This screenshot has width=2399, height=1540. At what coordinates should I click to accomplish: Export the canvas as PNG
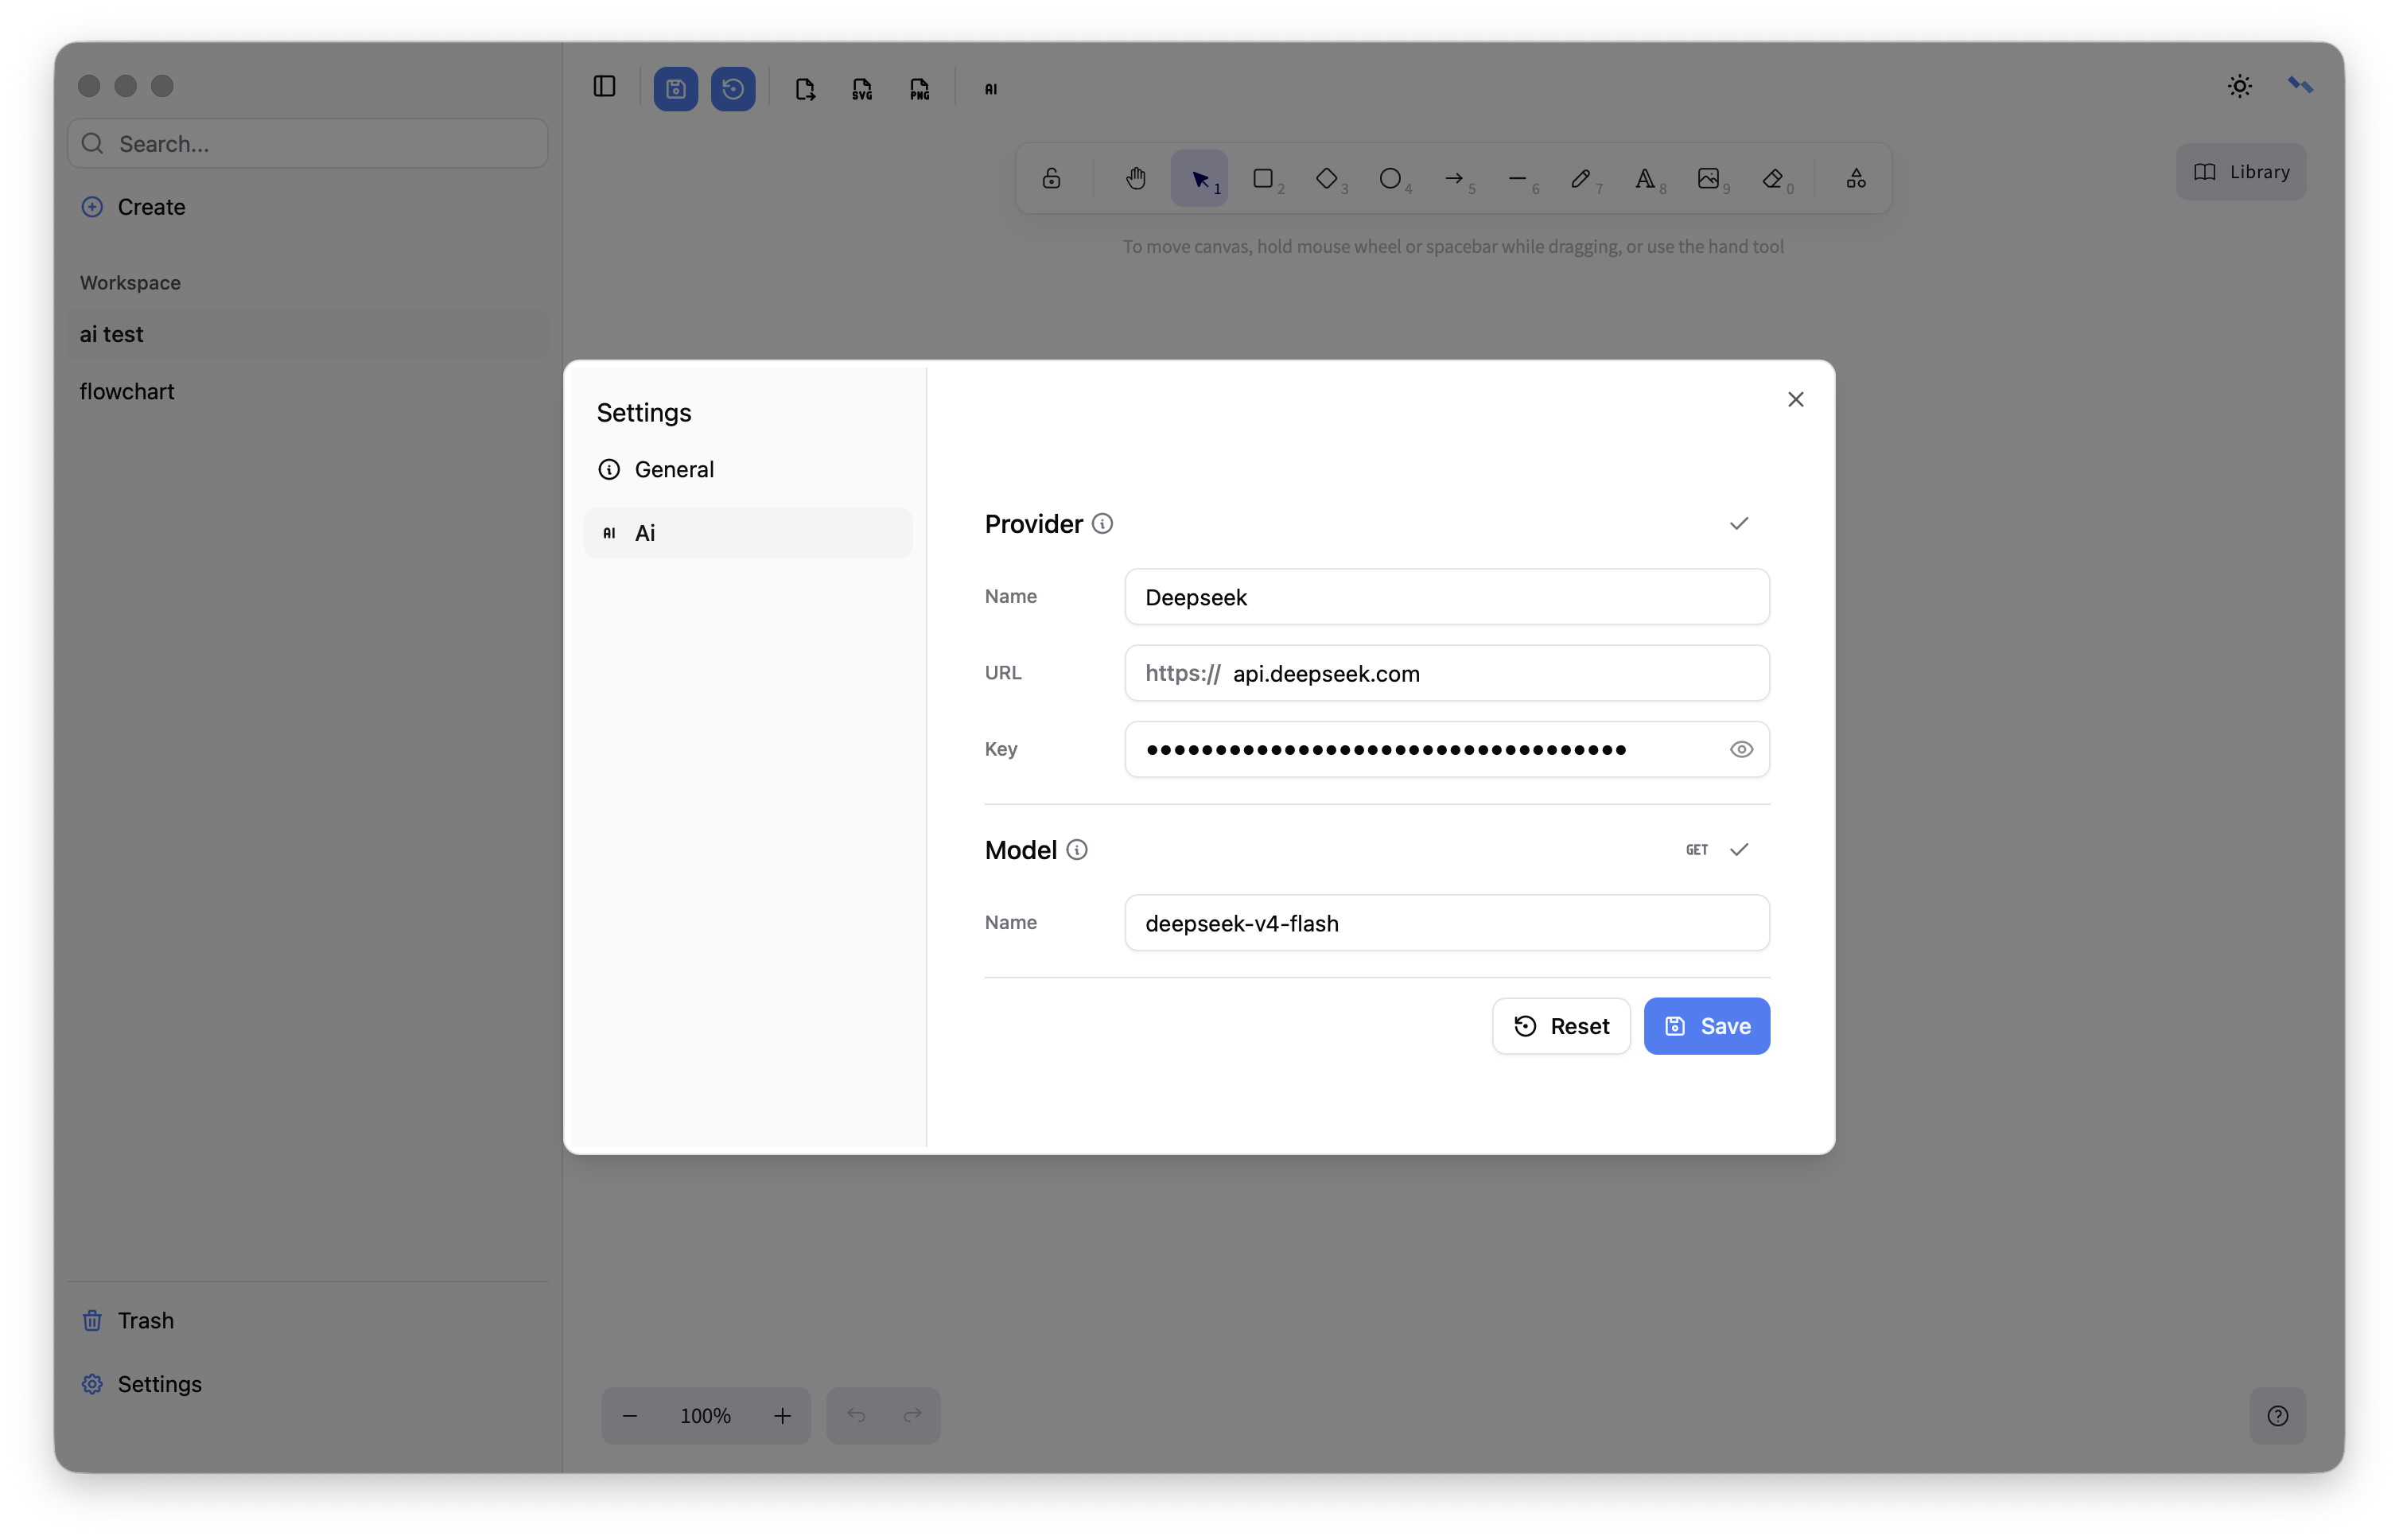[x=919, y=89]
